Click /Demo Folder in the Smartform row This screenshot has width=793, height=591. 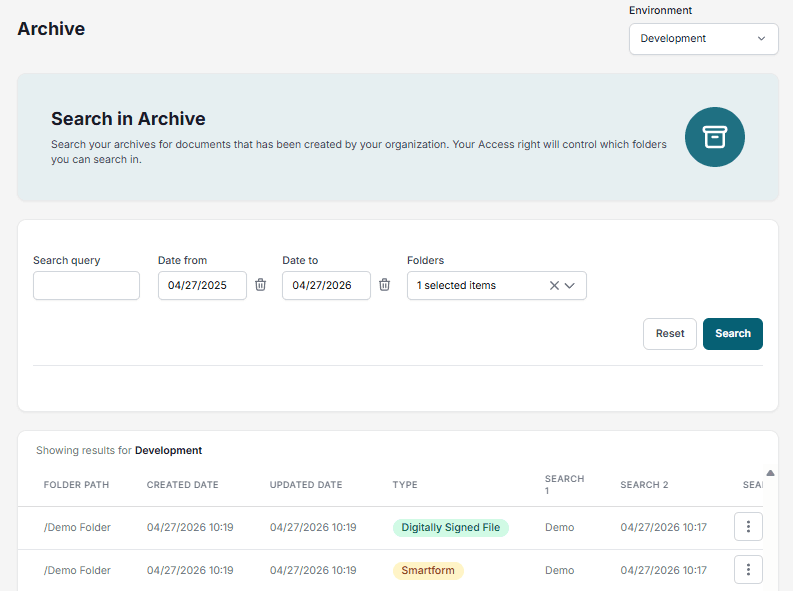pos(77,570)
